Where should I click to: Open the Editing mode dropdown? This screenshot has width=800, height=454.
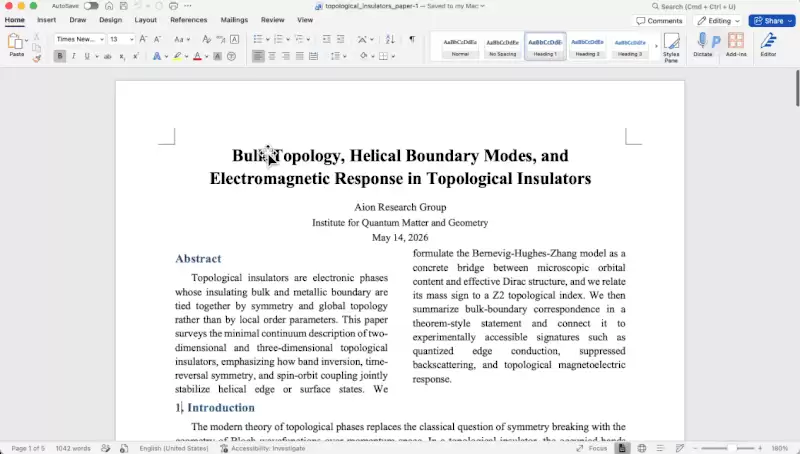718,21
